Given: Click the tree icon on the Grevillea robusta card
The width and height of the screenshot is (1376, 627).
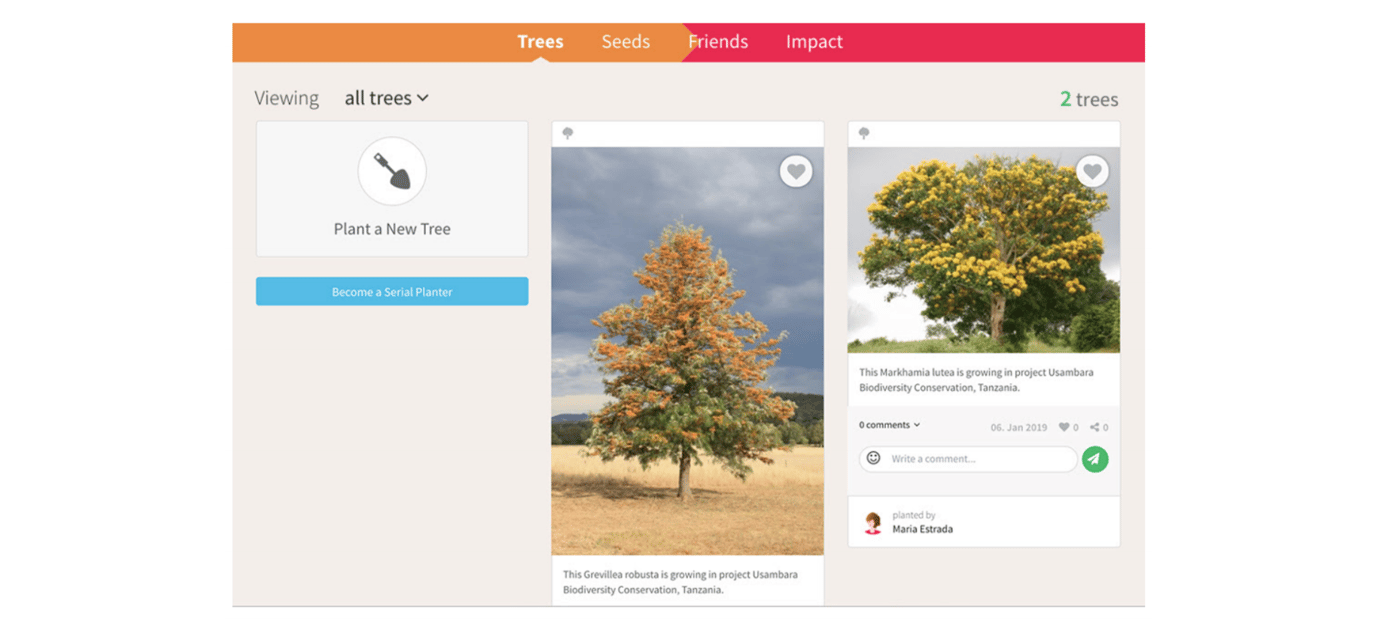Looking at the screenshot, I should point(567,131).
